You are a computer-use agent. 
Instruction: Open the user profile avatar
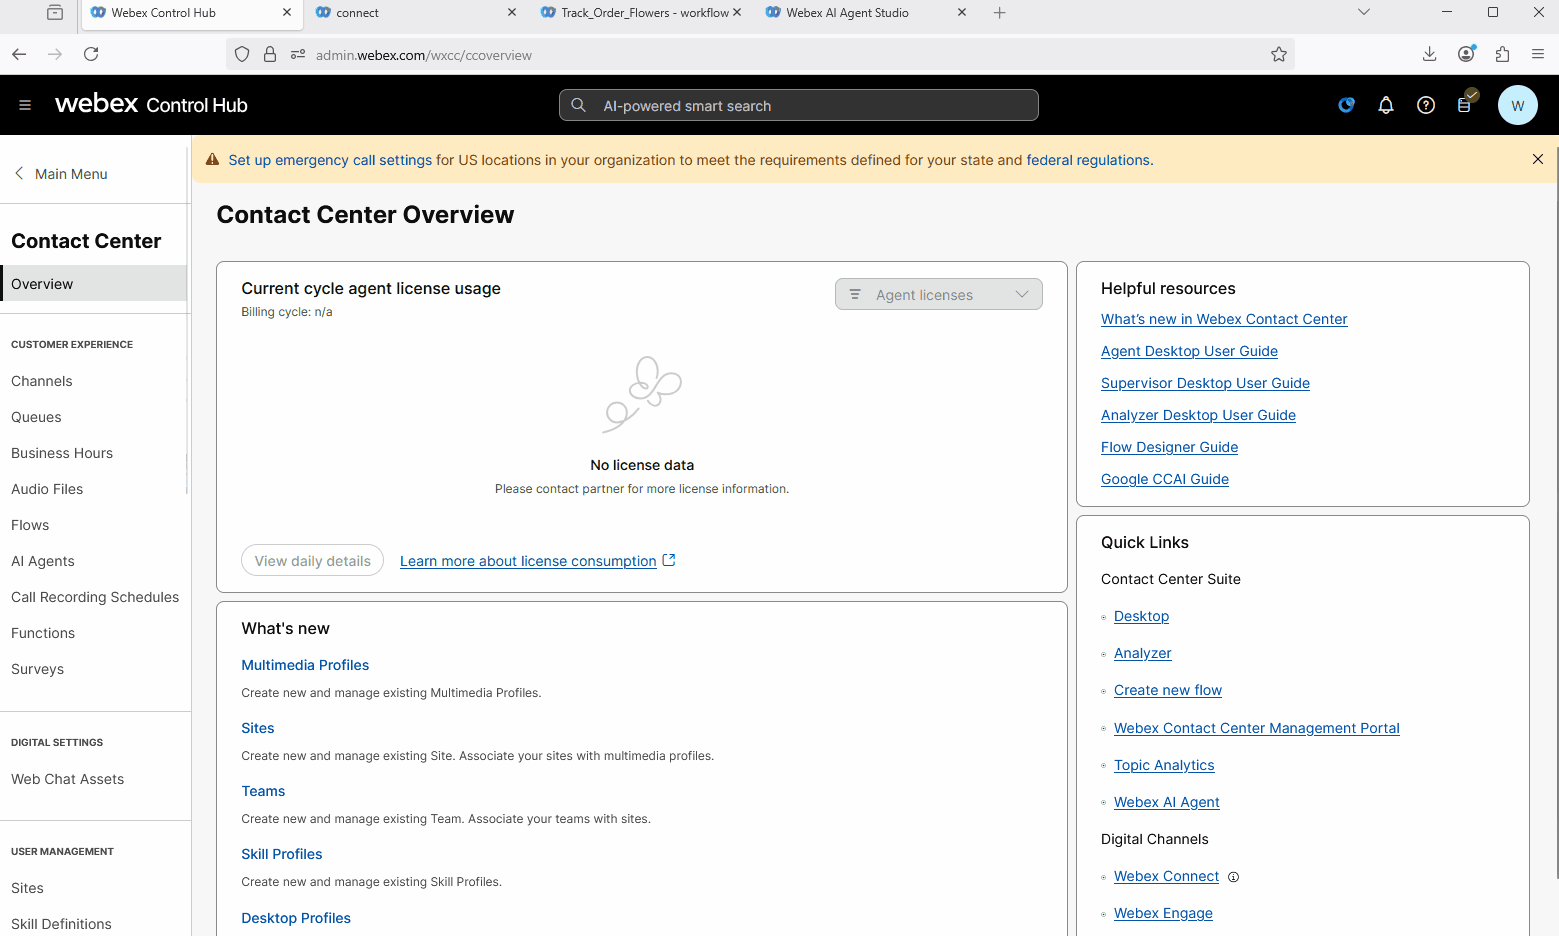pos(1516,105)
